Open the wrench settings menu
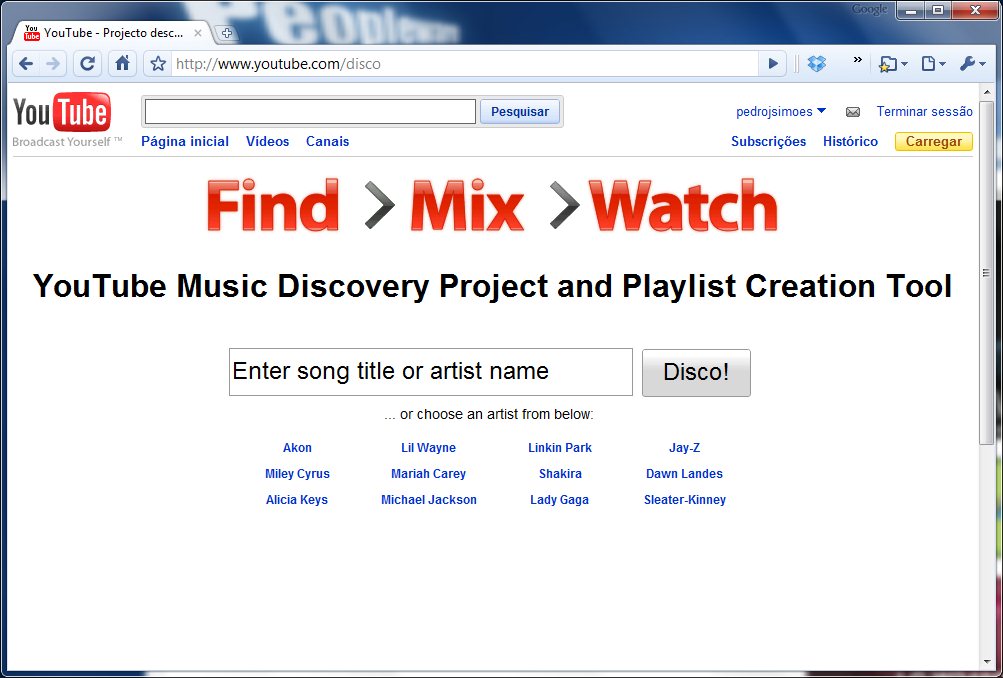The width and height of the screenshot is (1003, 678). [972, 64]
